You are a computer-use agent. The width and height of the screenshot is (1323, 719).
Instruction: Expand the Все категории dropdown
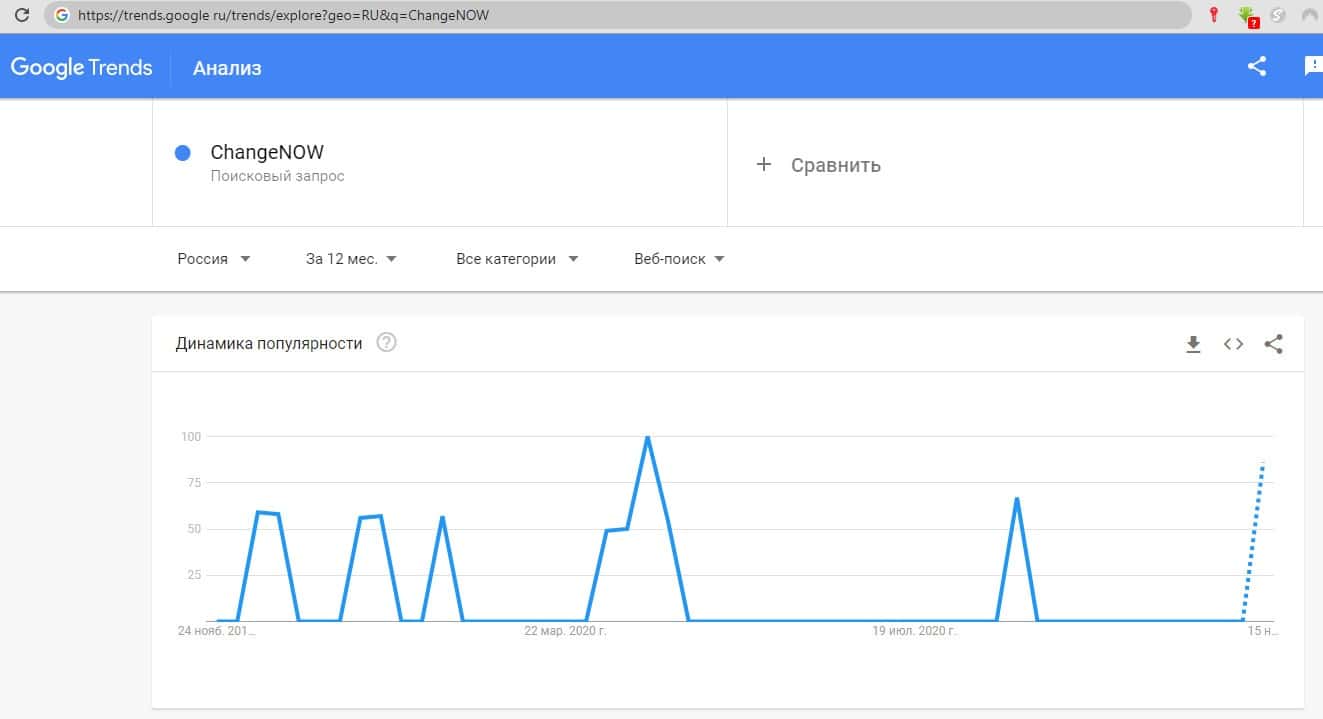[517, 259]
